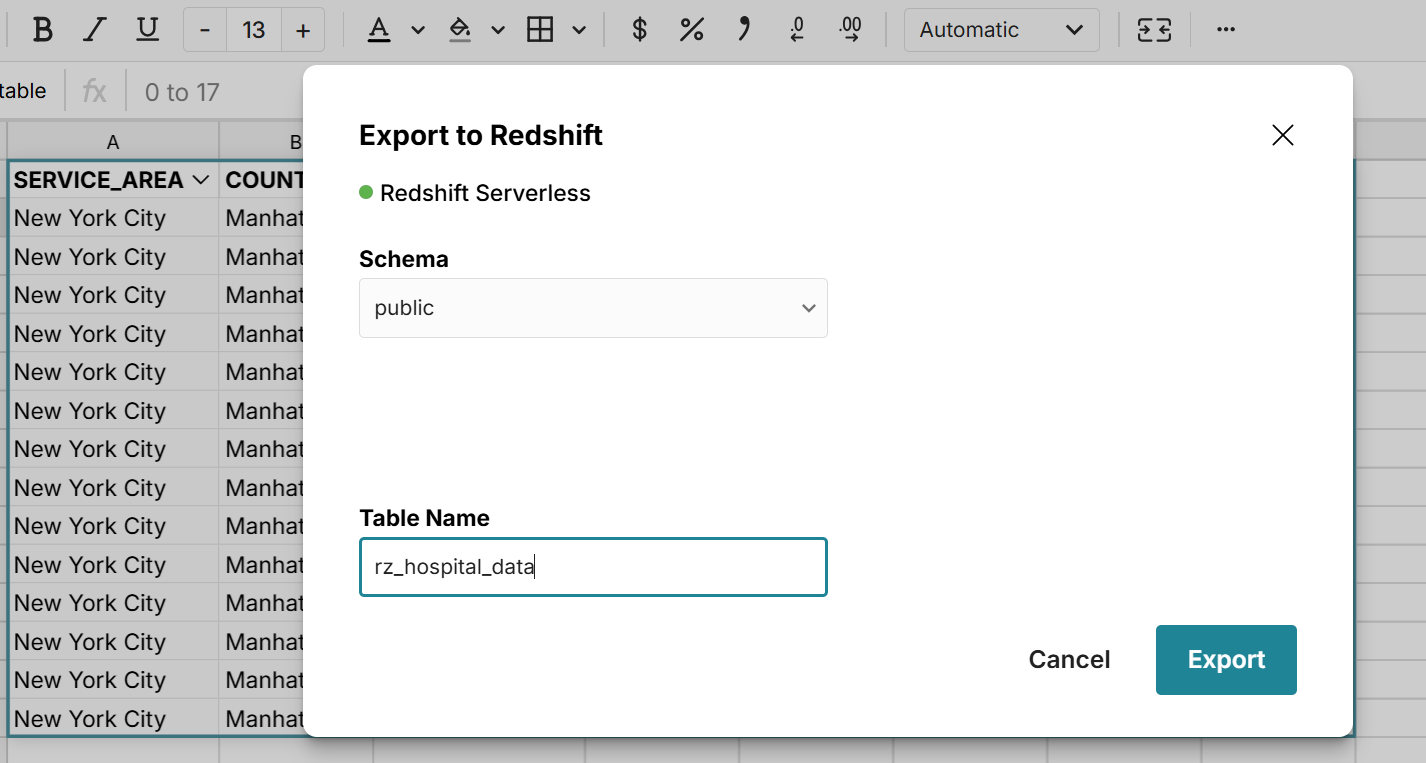Toggle italic formatting
The height and width of the screenshot is (763, 1426).
[x=95, y=30]
